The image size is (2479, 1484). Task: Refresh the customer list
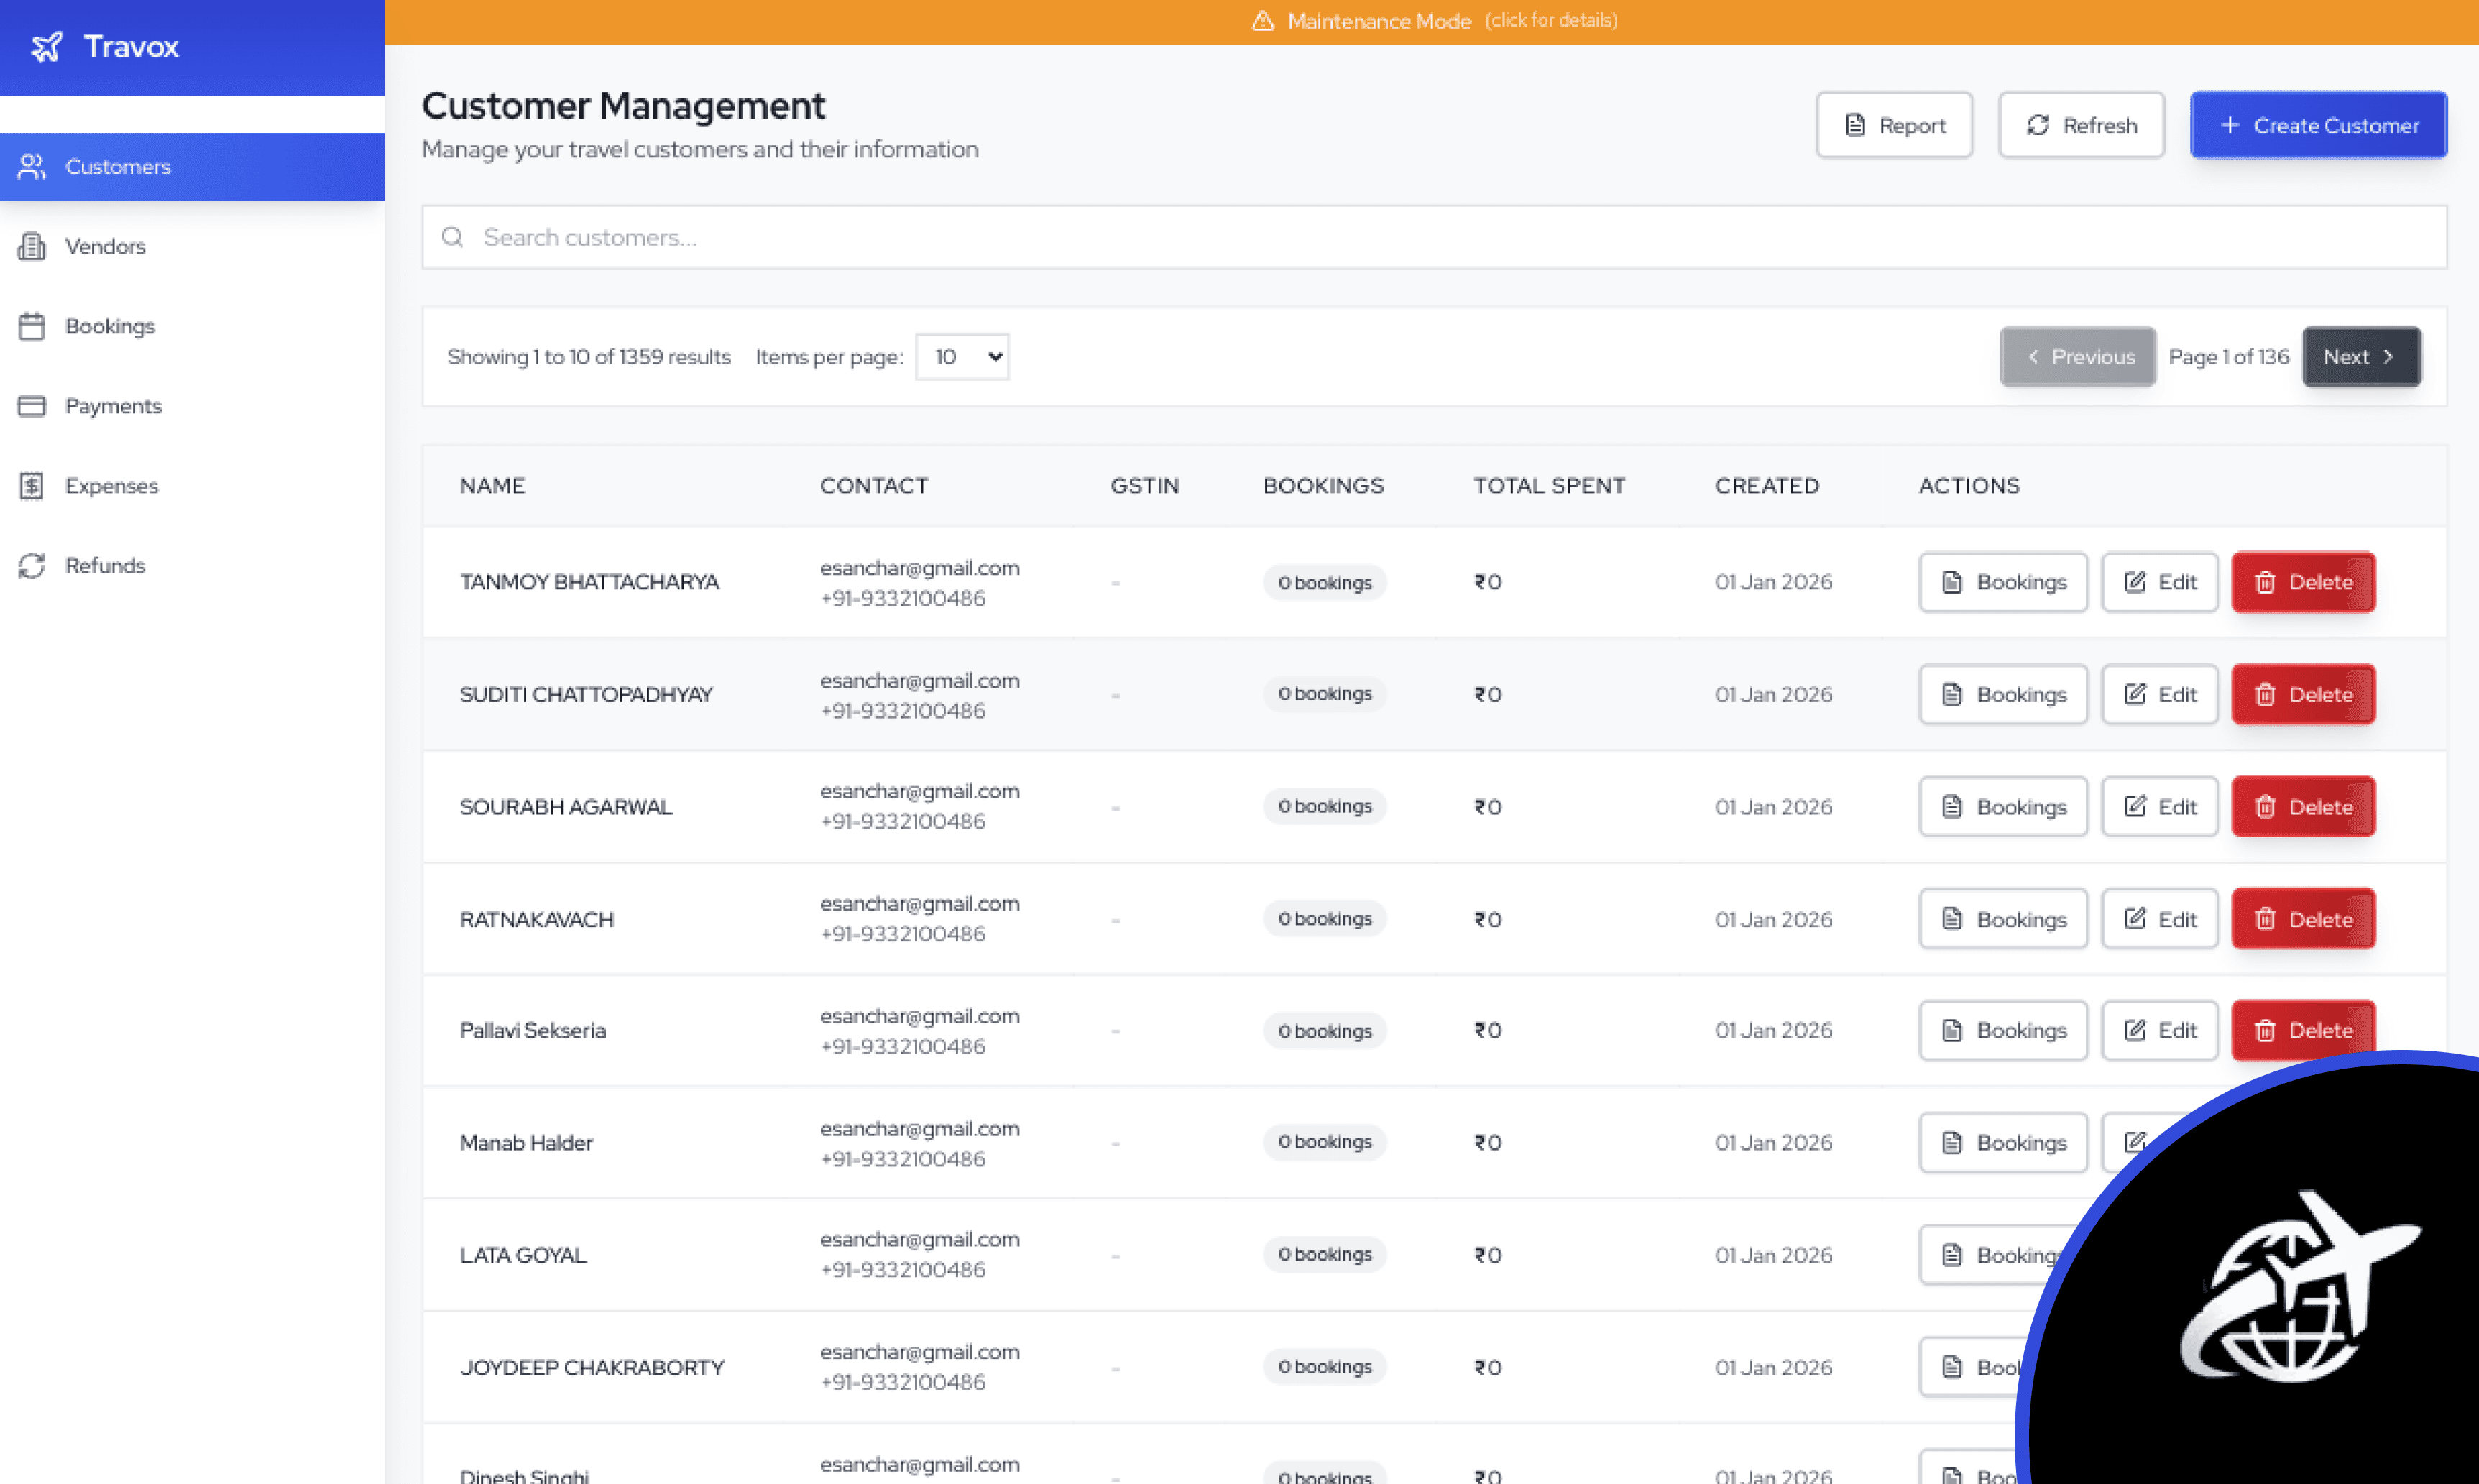(2081, 125)
